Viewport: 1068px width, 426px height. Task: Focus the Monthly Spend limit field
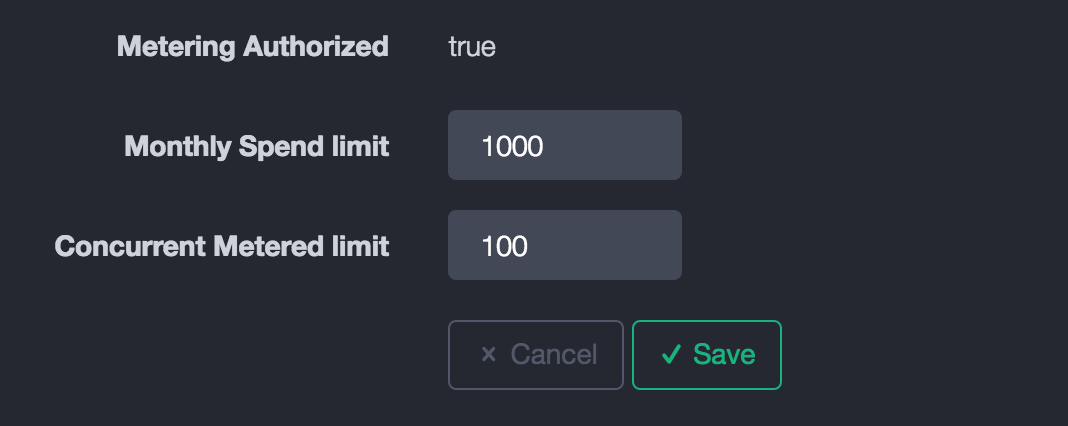coord(565,146)
